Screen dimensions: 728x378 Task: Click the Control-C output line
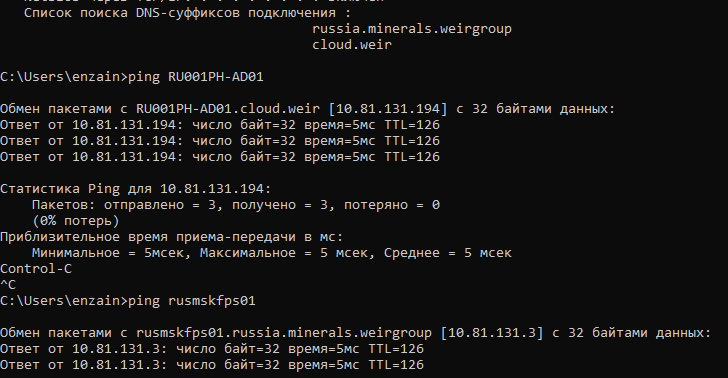pos(36,269)
